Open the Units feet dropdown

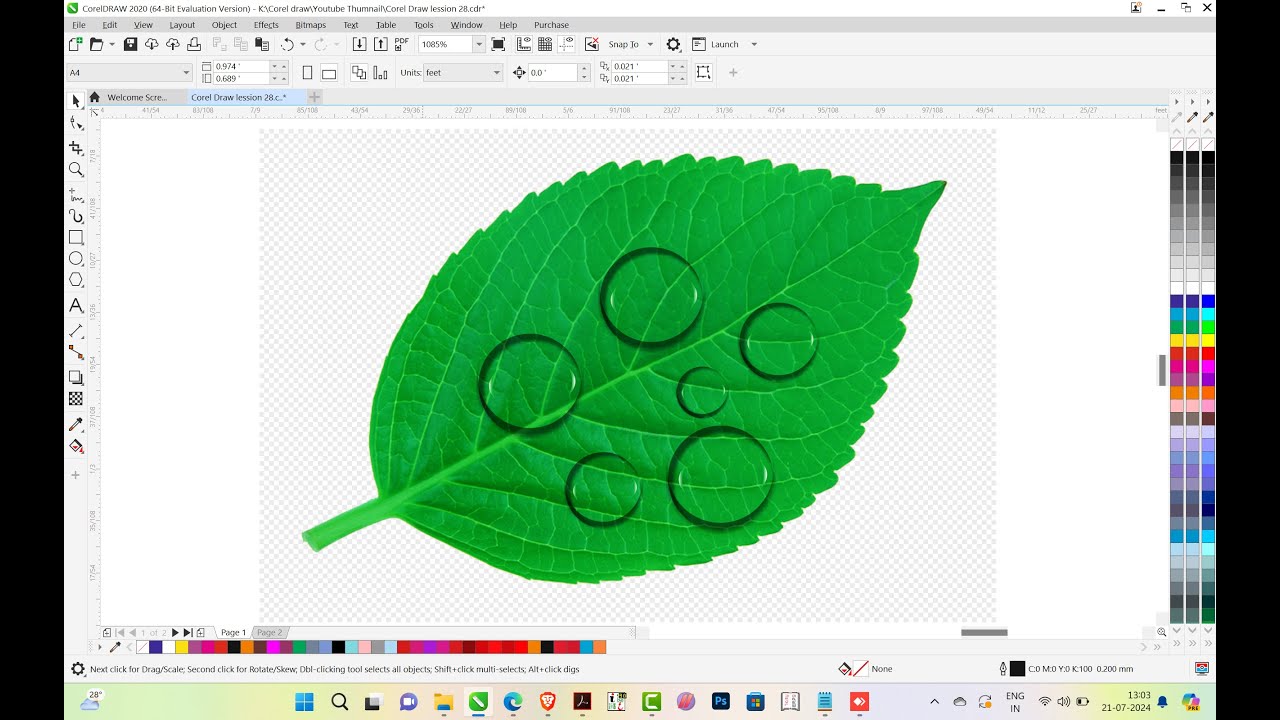(496, 73)
